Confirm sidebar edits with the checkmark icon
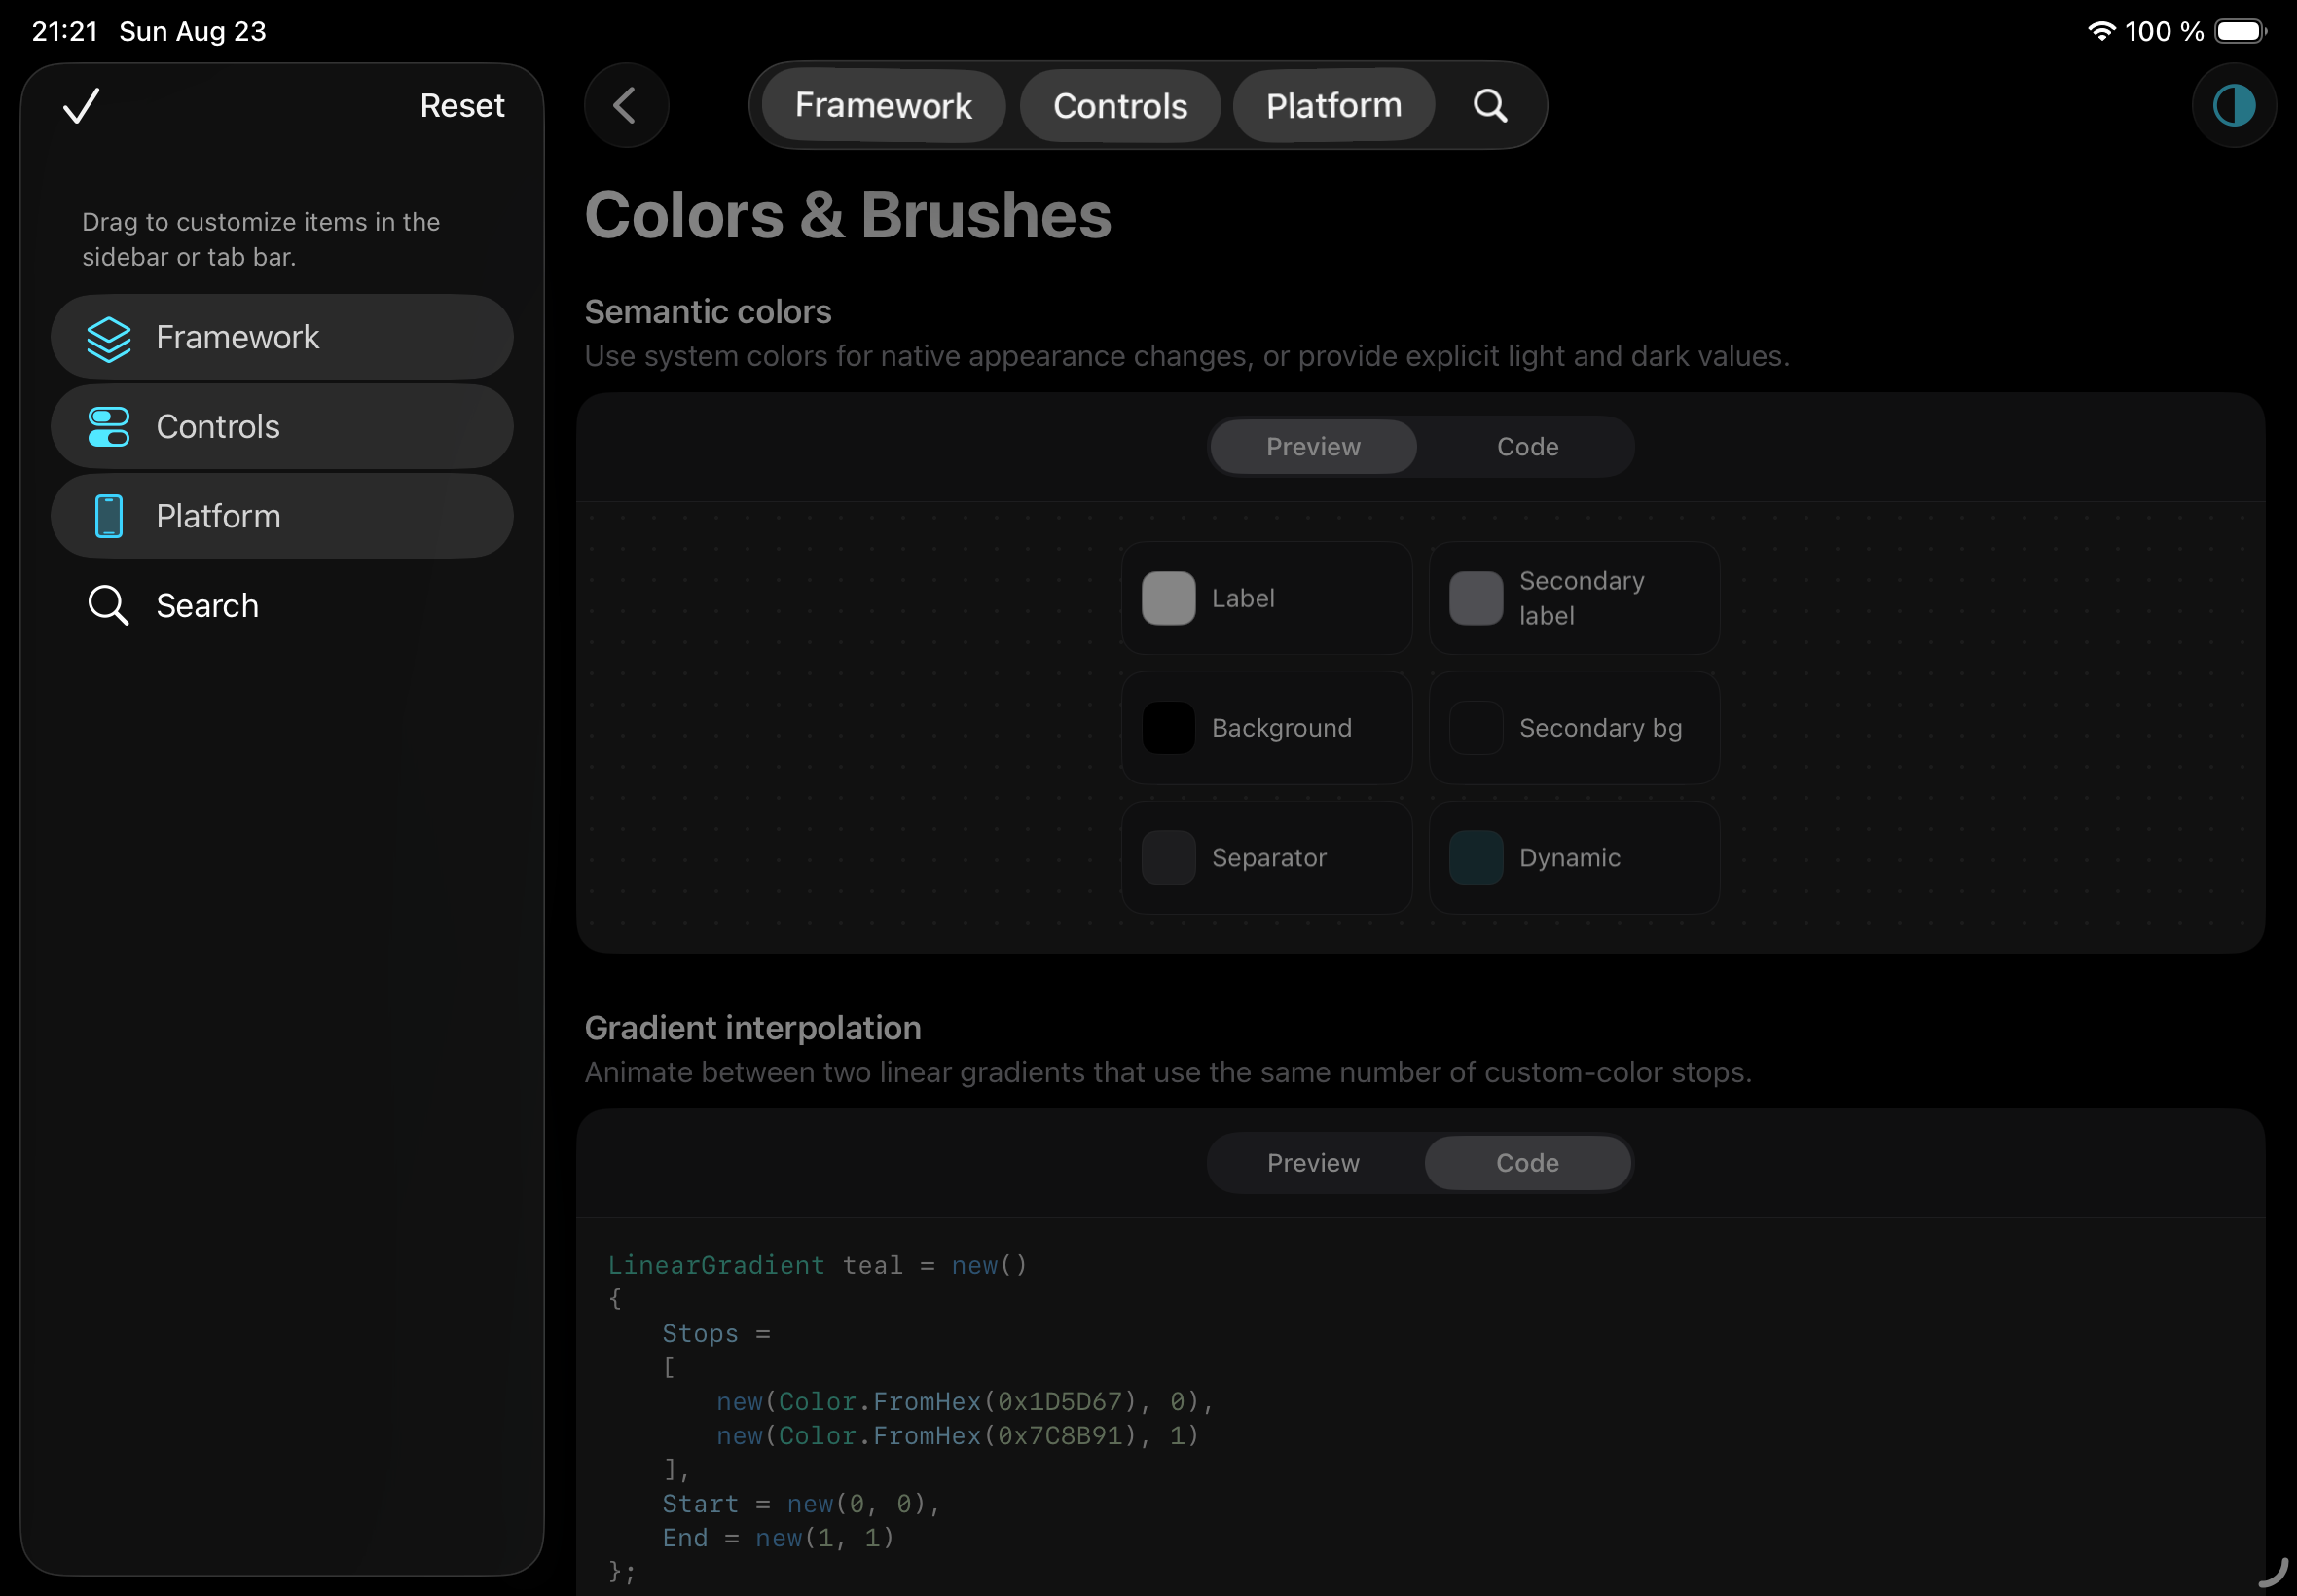Screen dimensions: 2297x1596 click(x=81, y=105)
